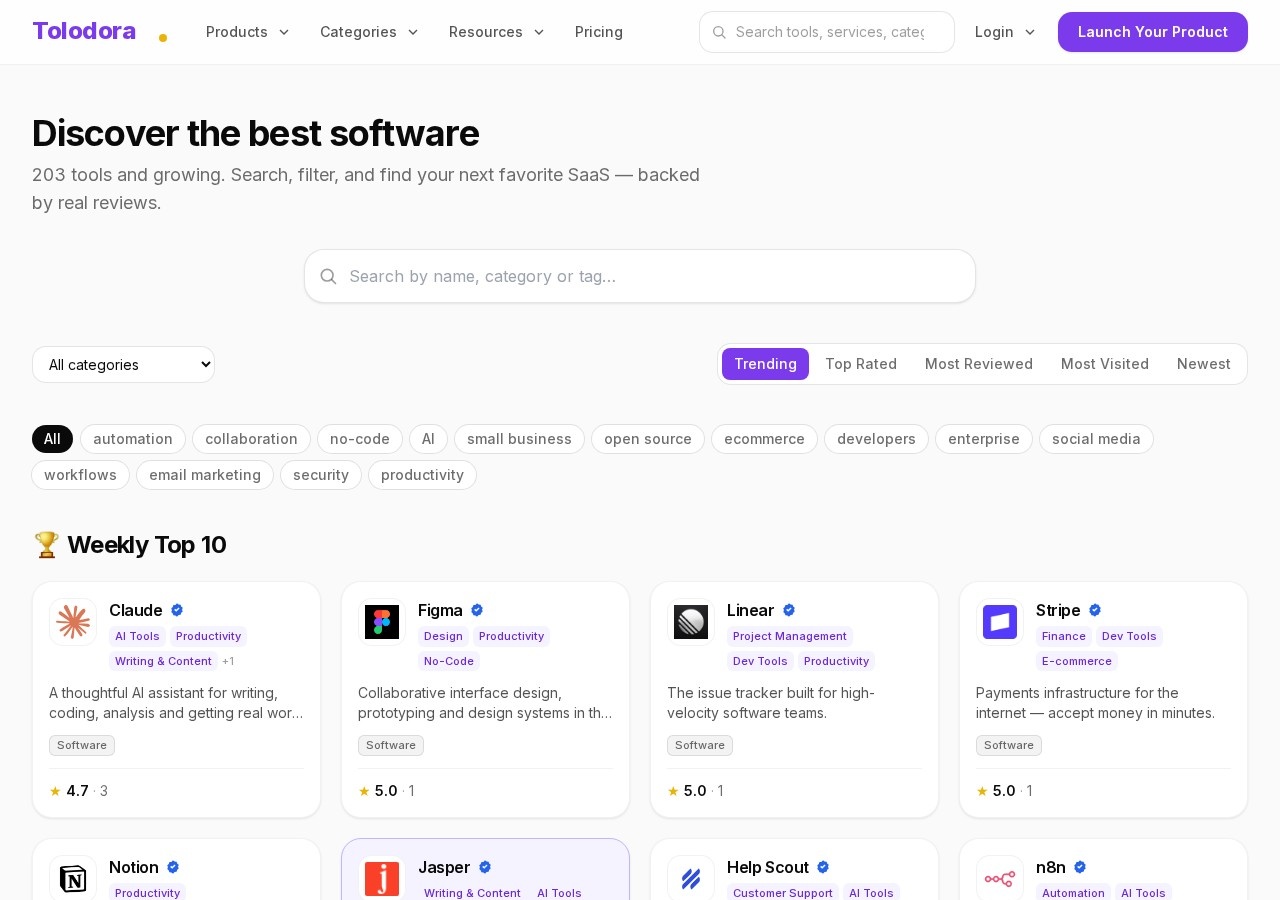Viewport: 1280px width, 900px height.
Task: Toggle the collaboration tag filter
Action: (251, 439)
